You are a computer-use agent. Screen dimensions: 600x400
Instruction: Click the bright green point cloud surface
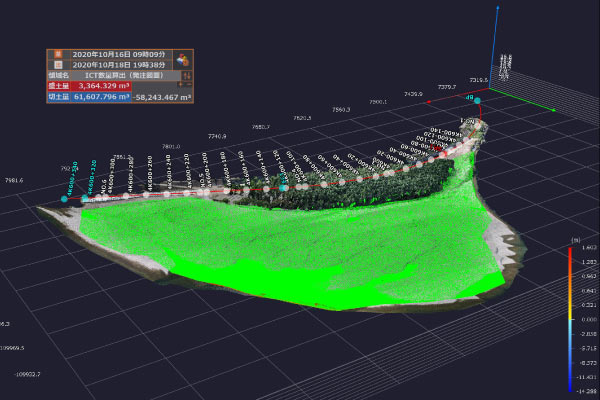click(300, 240)
